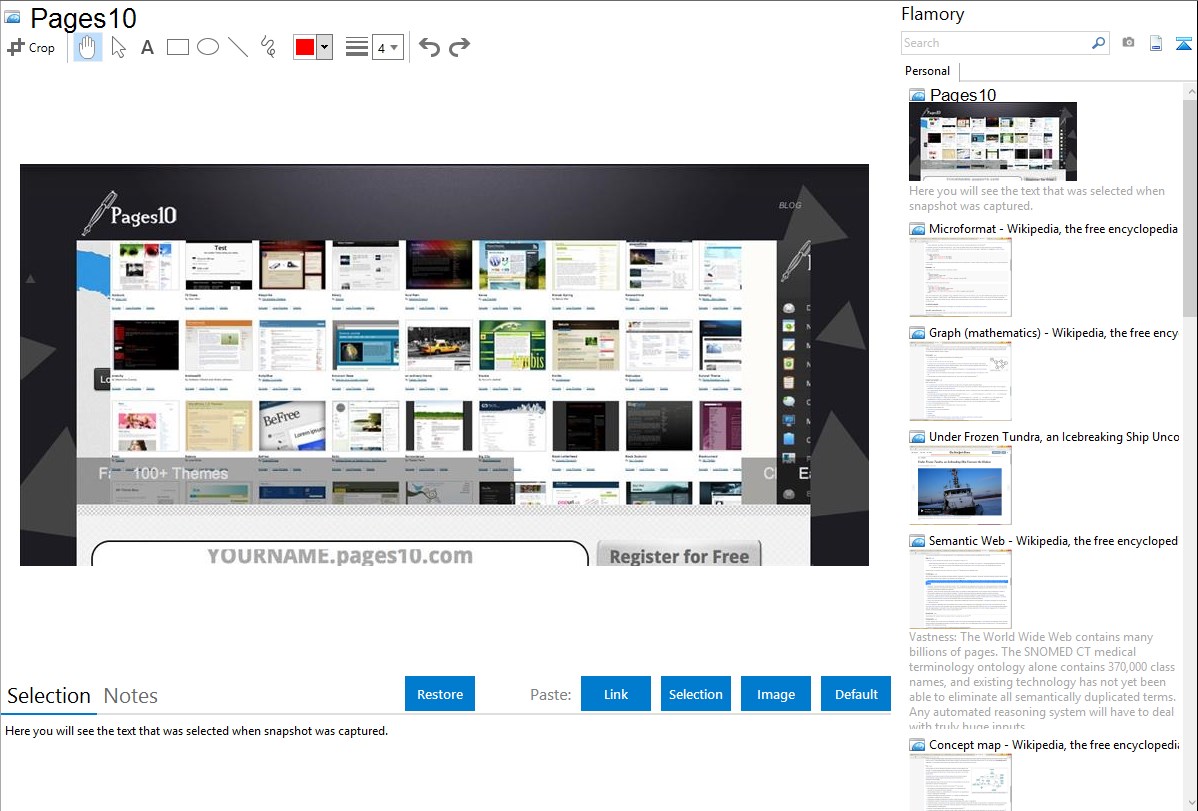
Task: Click the selected text placeholder under Selection
Action: [x=196, y=731]
